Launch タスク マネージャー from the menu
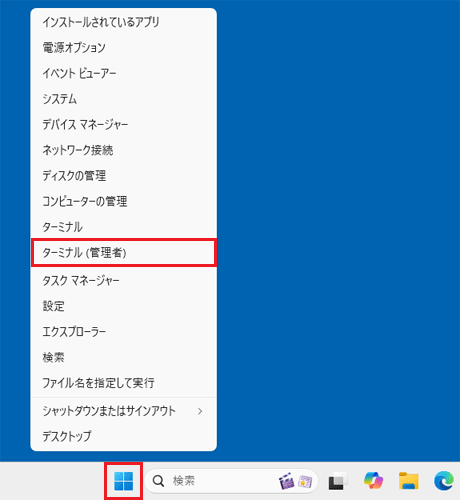460x500 pixels. (124, 281)
